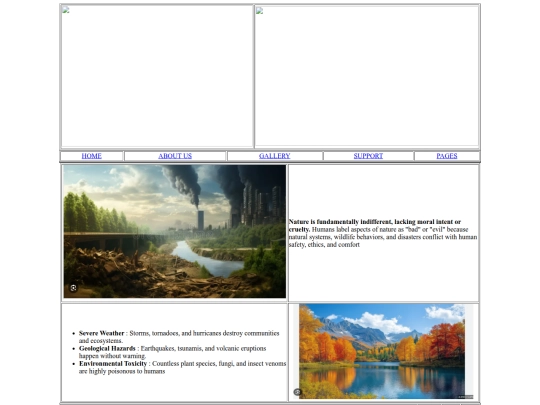Click lens icon on pollution image corner
Screen dimensions: 540x405
(73, 288)
